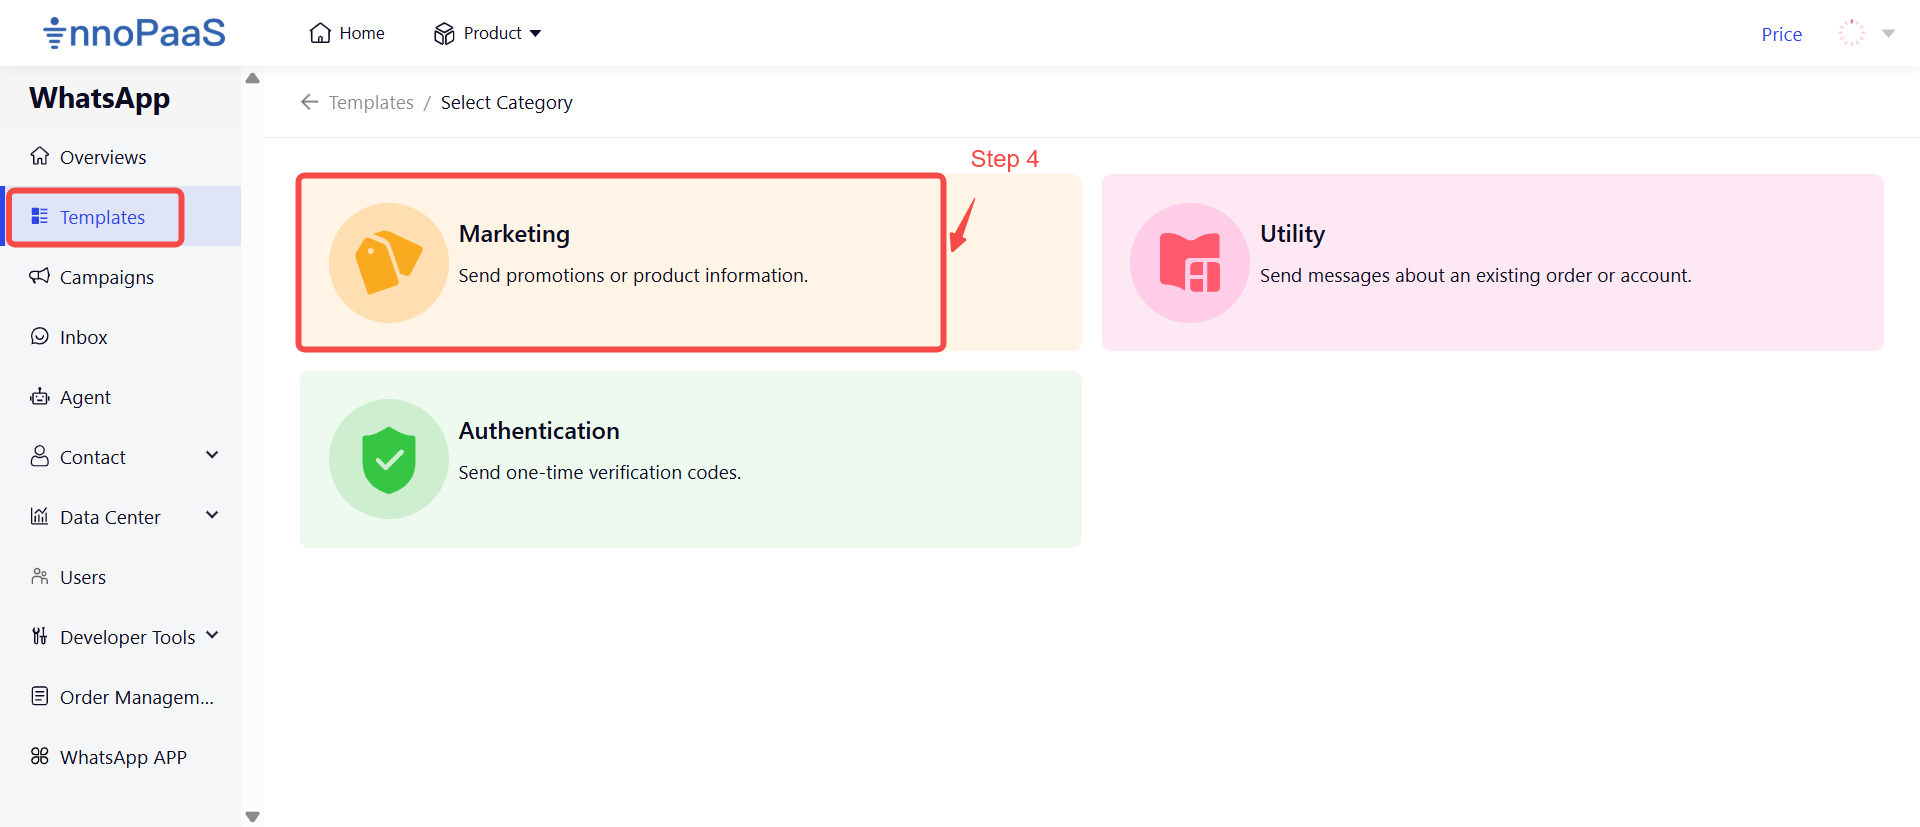1920x827 pixels.
Task: Click the Inbox chat bubble icon
Action: (40, 336)
